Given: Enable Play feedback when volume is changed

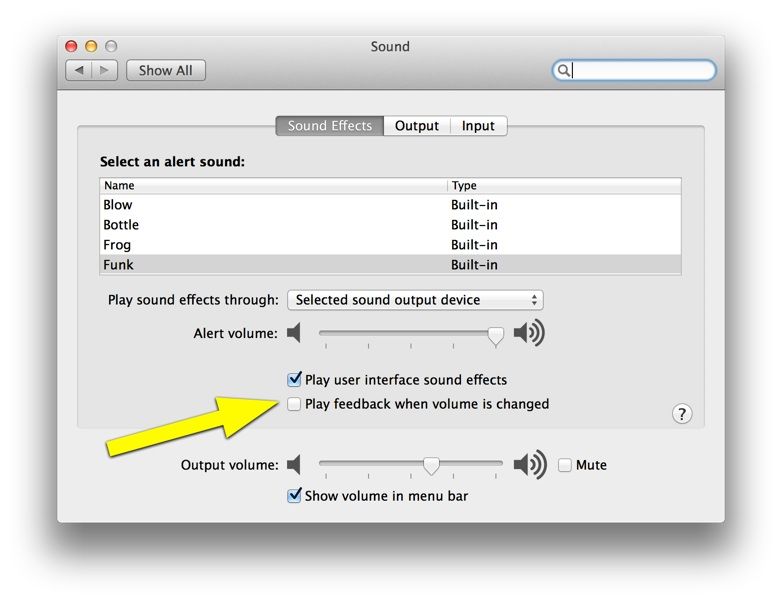Looking at the screenshot, I should 294,404.
